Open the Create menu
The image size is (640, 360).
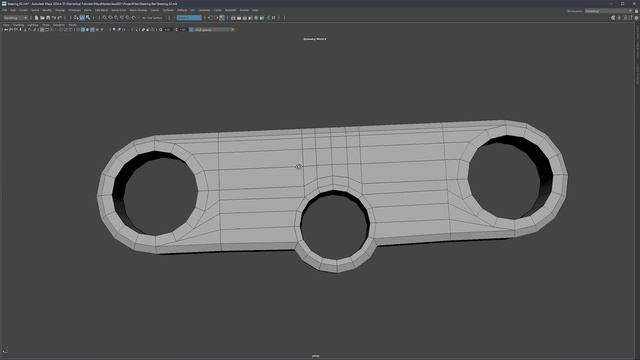[24, 10]
